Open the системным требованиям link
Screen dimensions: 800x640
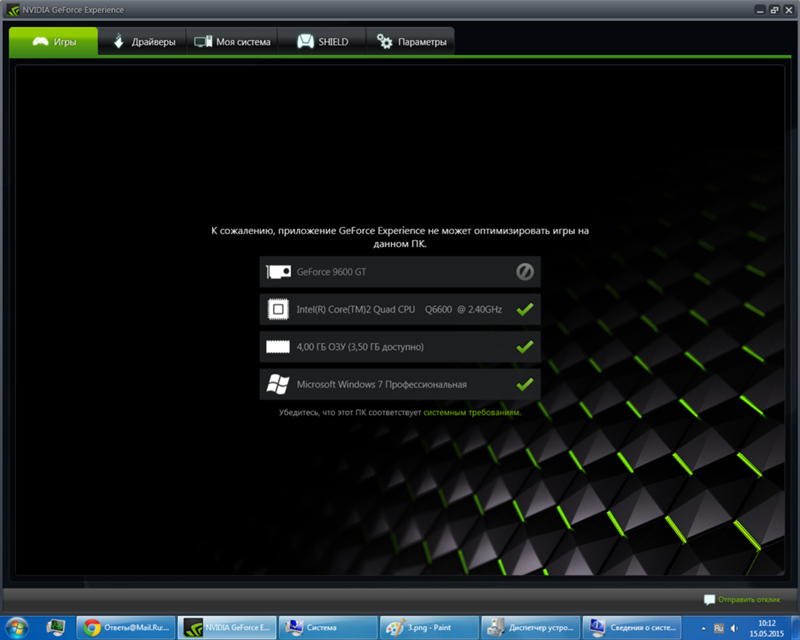(471, 412)
